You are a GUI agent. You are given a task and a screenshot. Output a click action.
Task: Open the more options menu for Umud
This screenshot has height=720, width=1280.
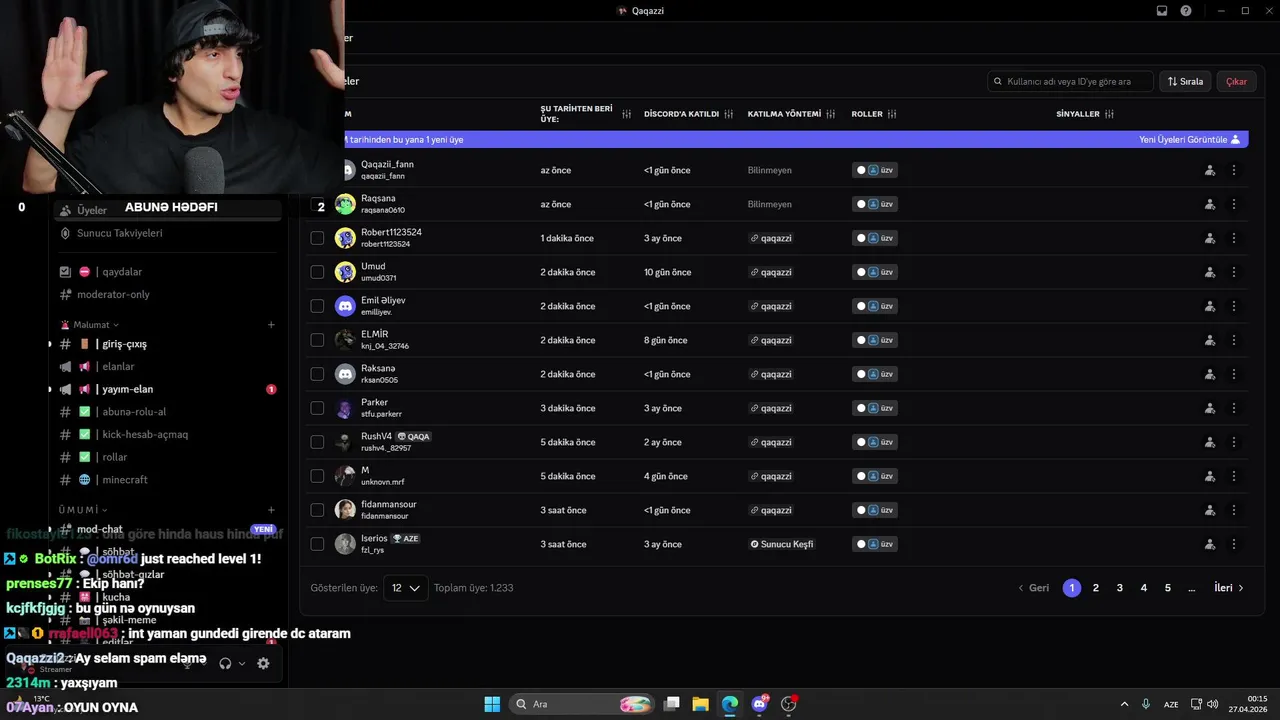[x=1233, y=272]
